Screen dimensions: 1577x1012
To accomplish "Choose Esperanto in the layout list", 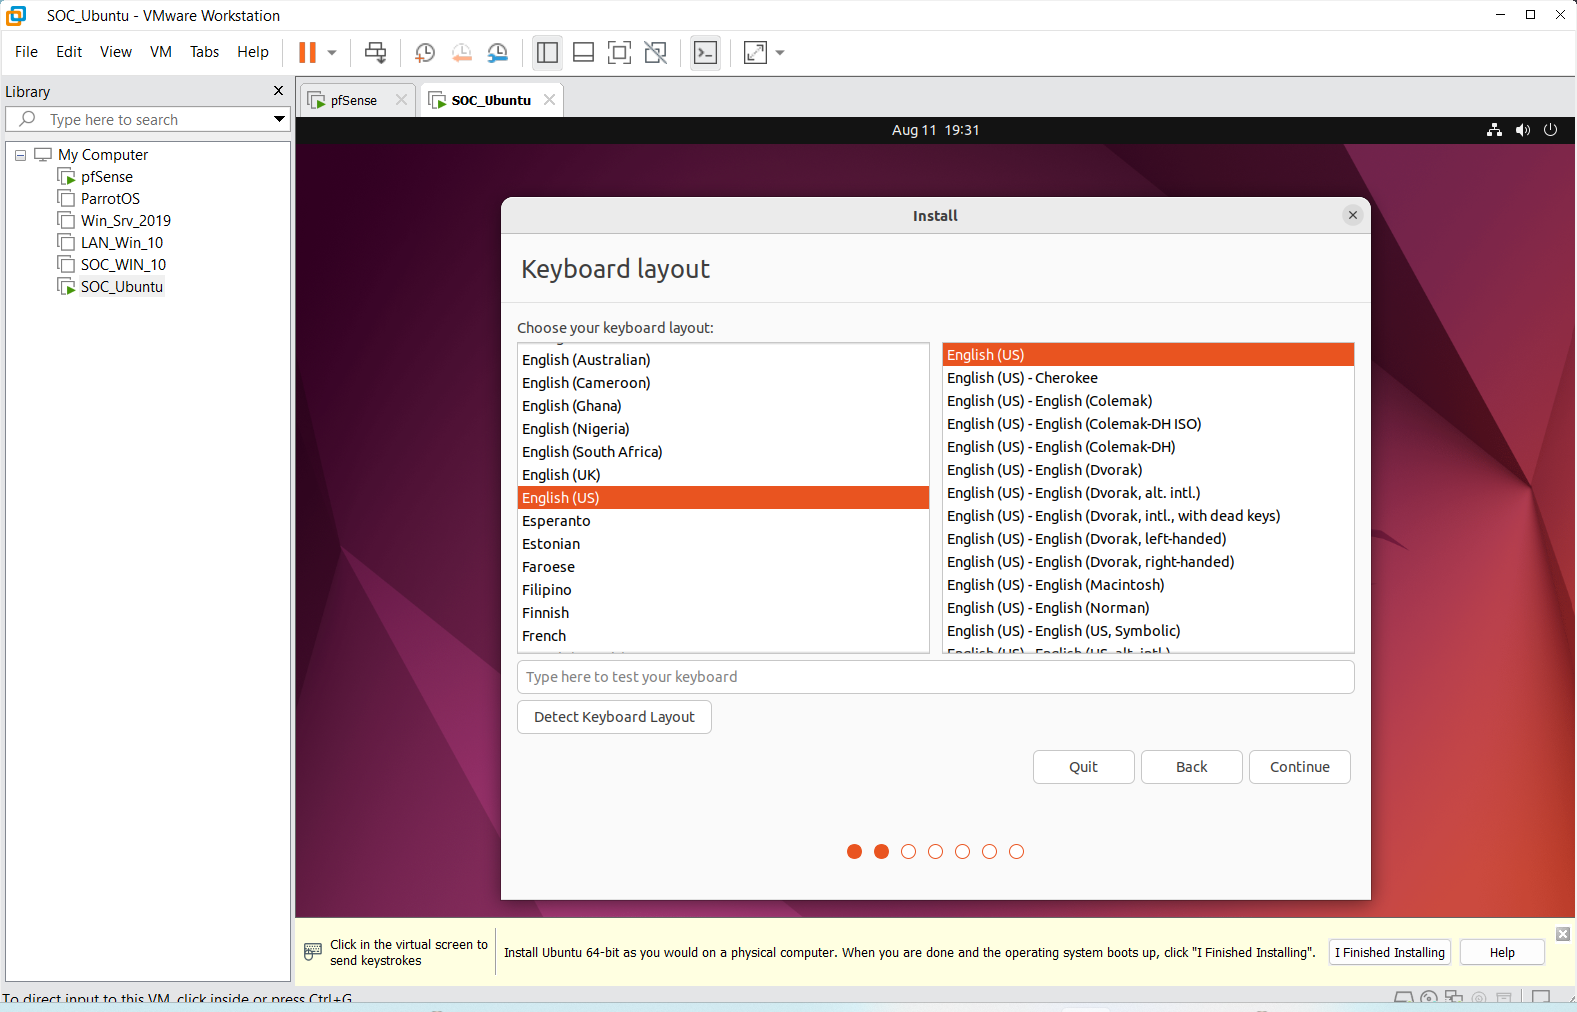I will tap(723, 521).
